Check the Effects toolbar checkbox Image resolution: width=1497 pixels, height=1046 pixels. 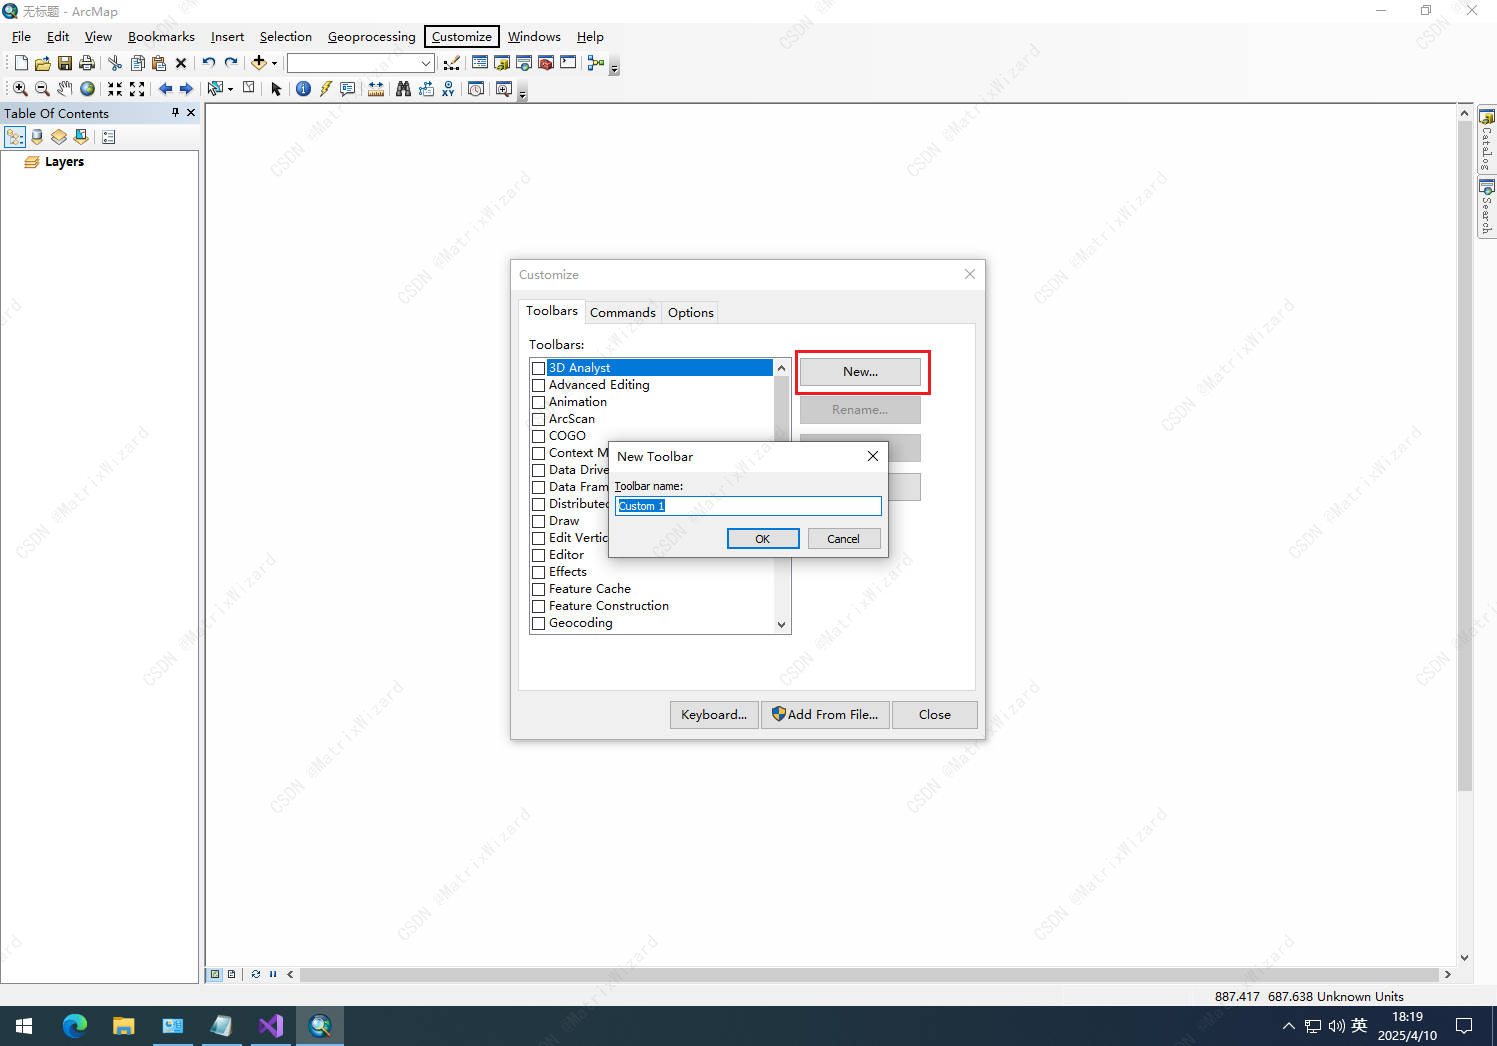[x=538, y=572]
